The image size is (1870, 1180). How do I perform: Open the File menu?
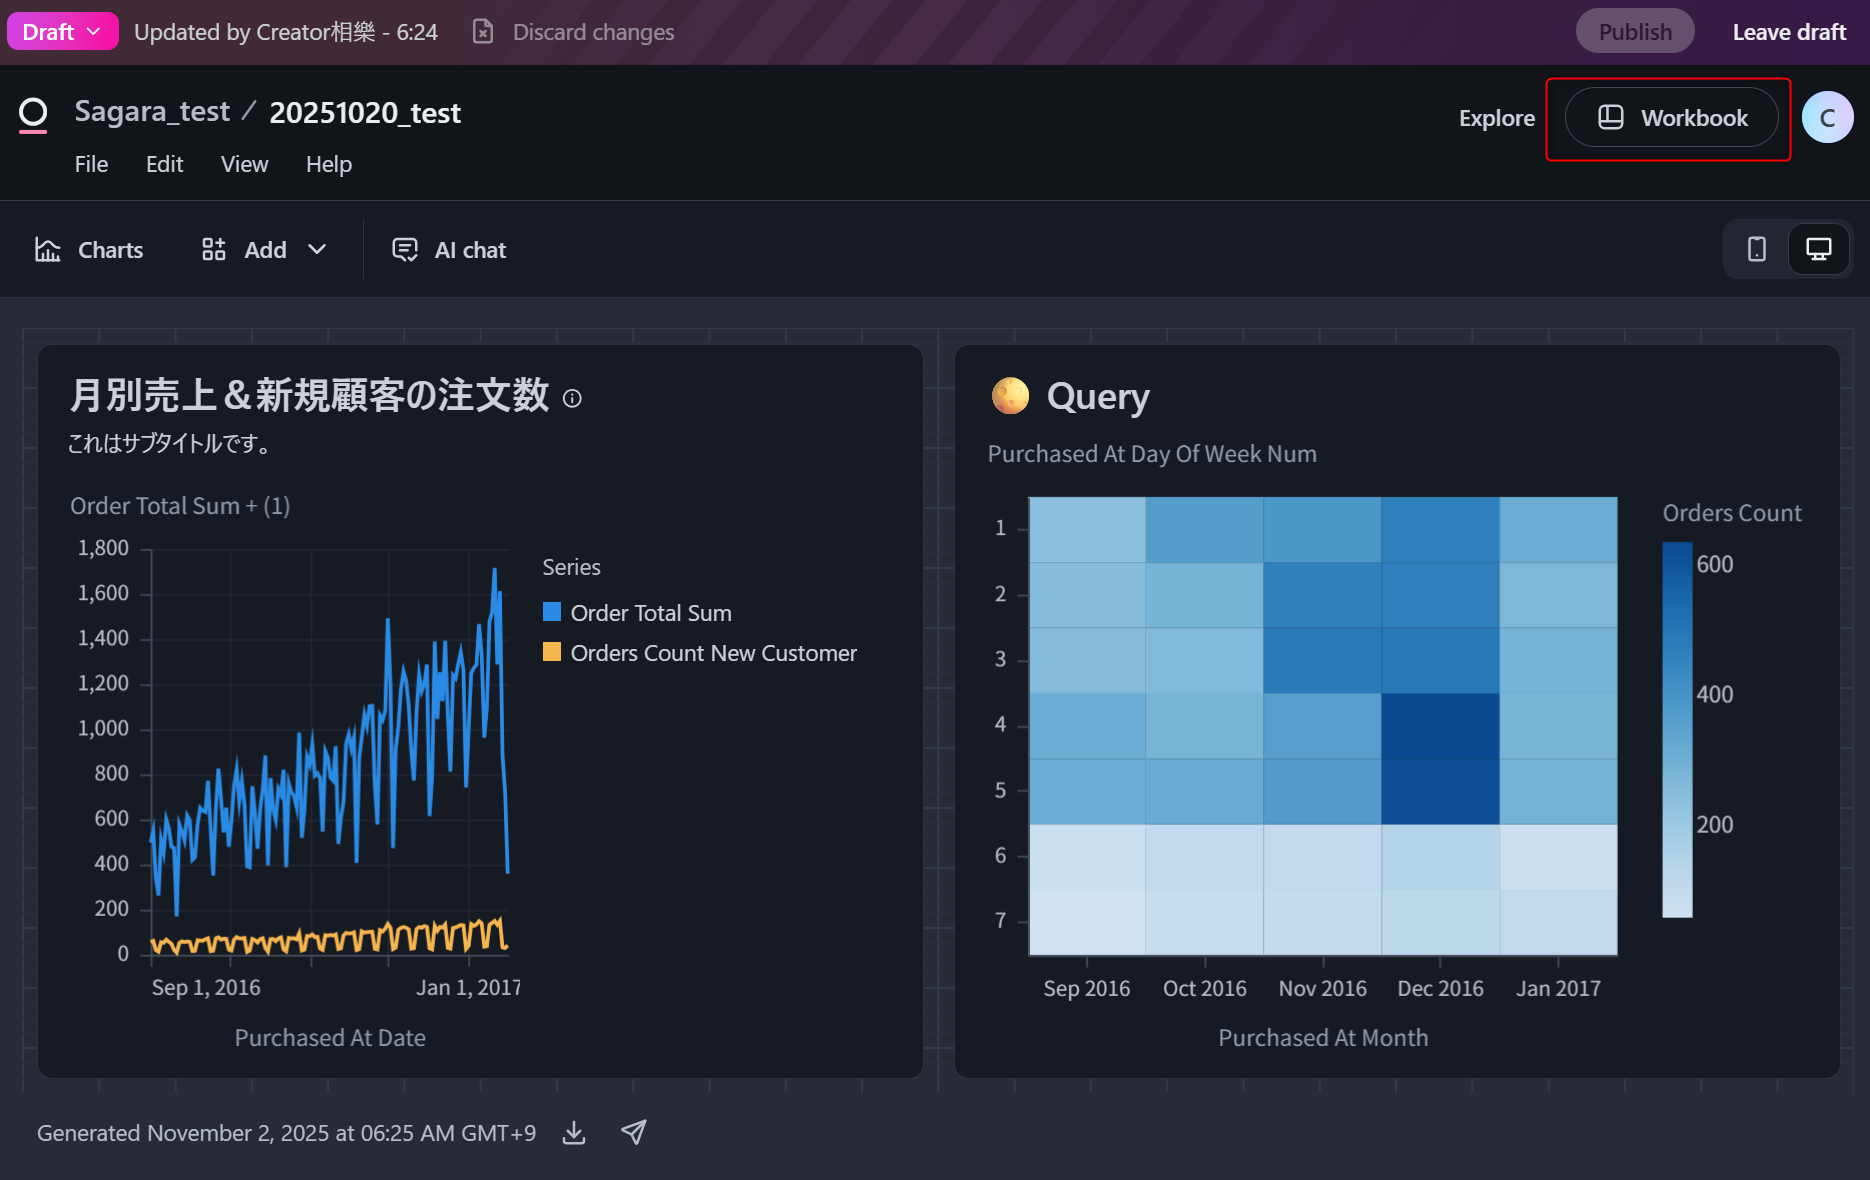pyautogui.click(x=91, y=164)
